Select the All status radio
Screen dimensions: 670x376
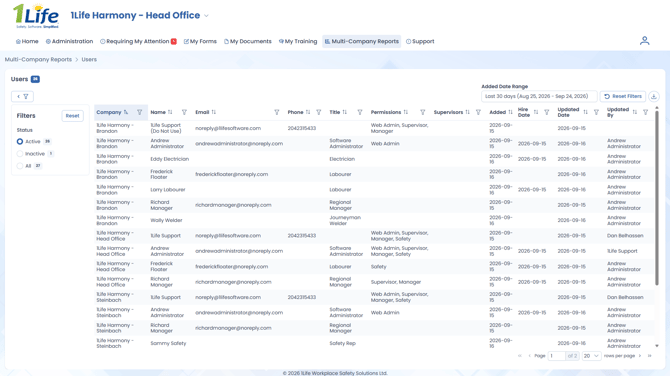(x=20, y=166)
